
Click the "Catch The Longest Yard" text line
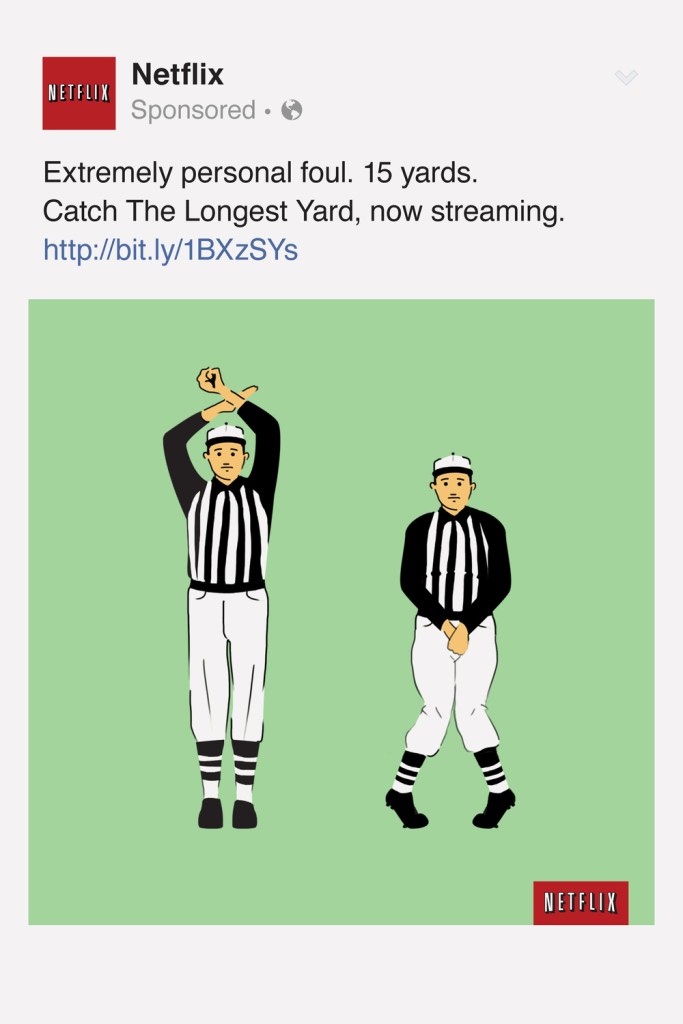303,212
